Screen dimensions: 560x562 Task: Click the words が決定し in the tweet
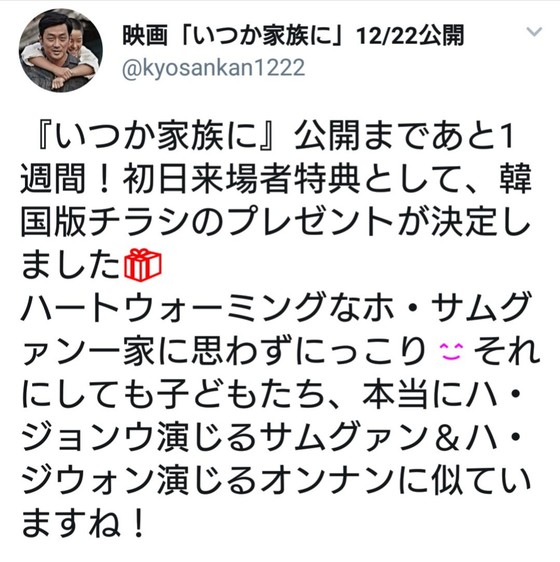tap(464, 222)
